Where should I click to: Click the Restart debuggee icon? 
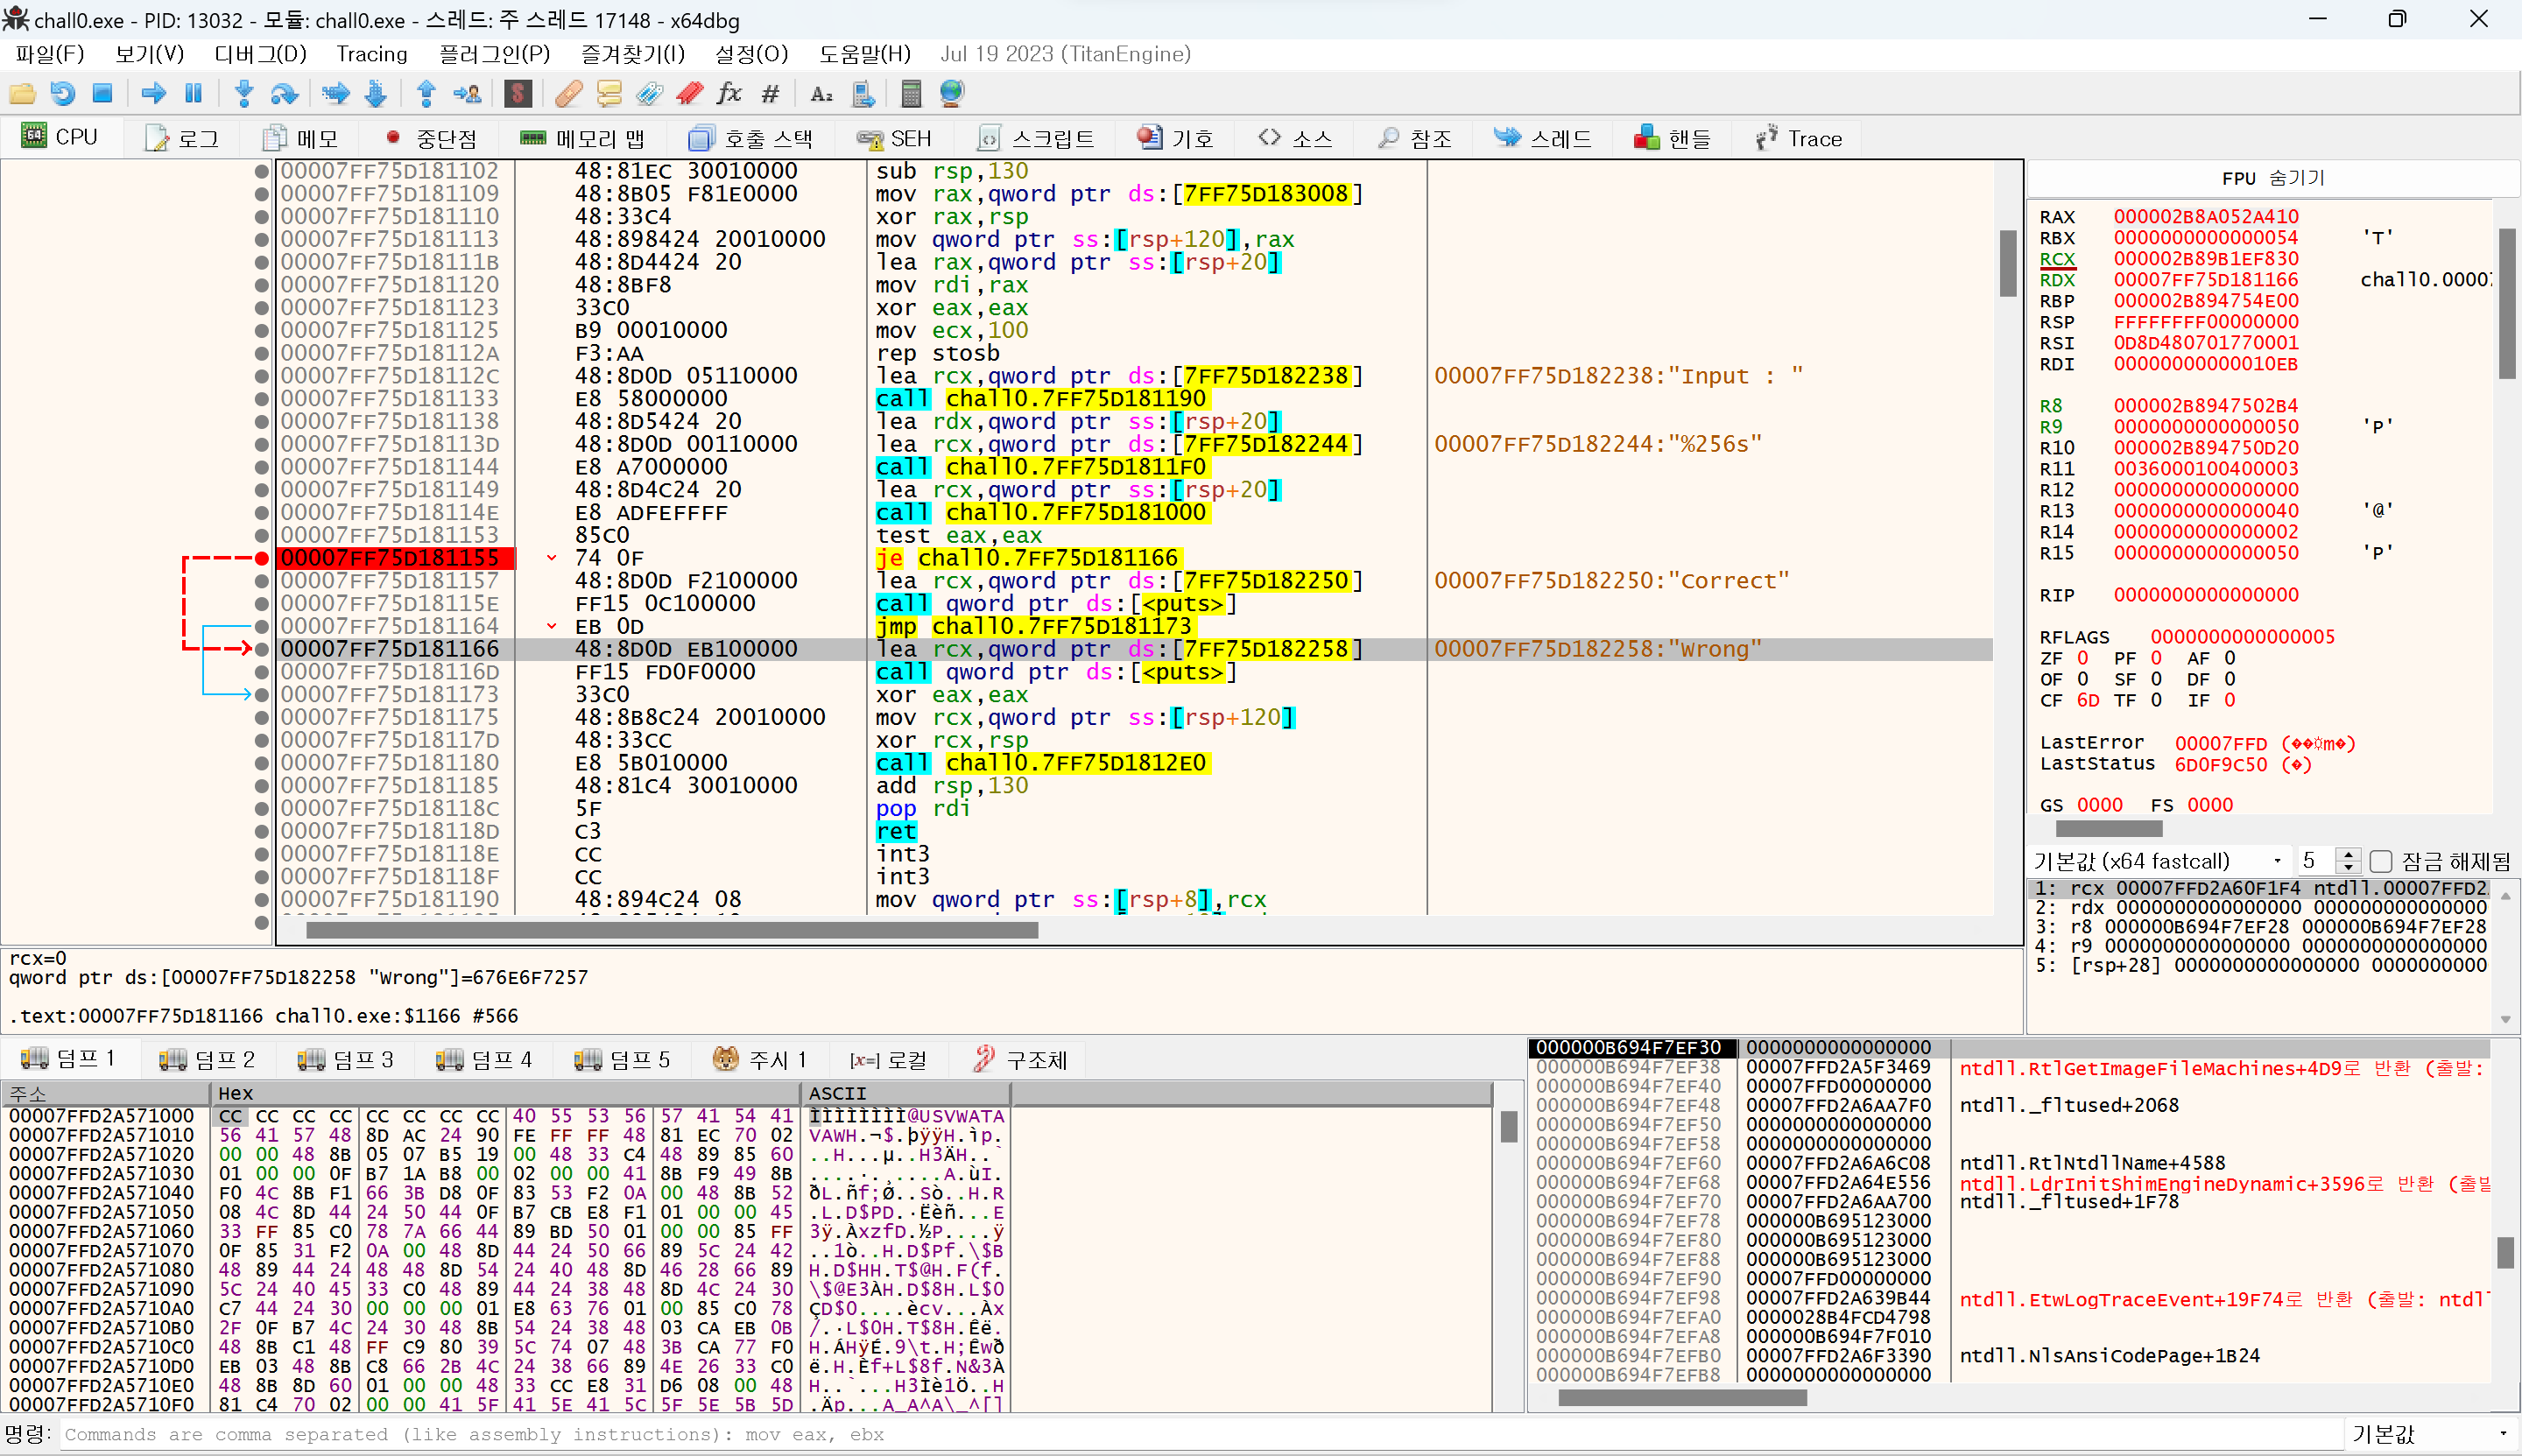coord(62,94)
